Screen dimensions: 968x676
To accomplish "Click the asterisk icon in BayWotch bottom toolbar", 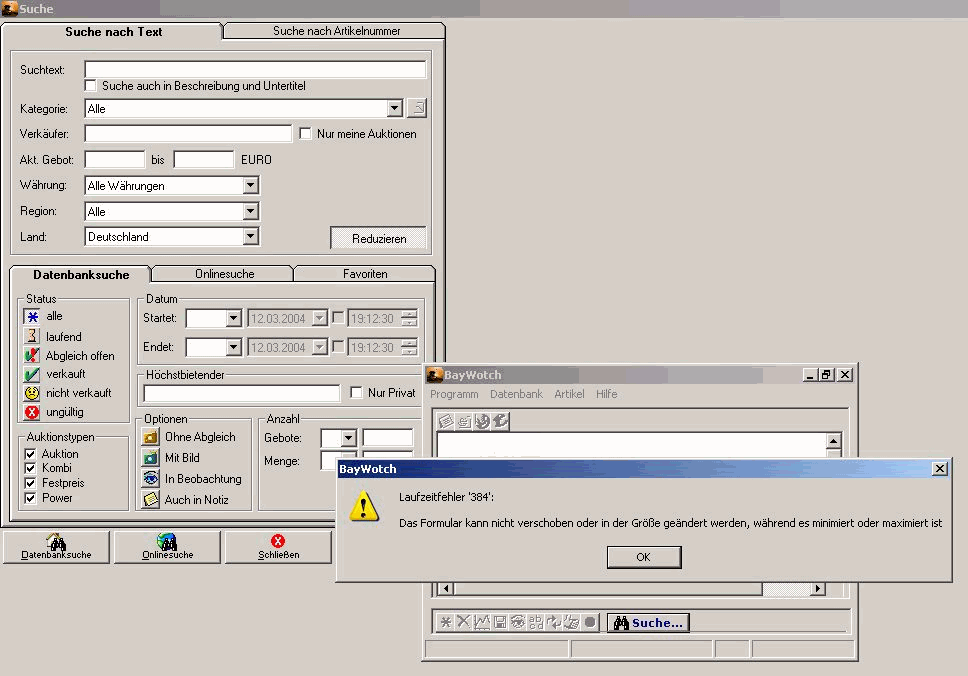I will pos(445,622).
